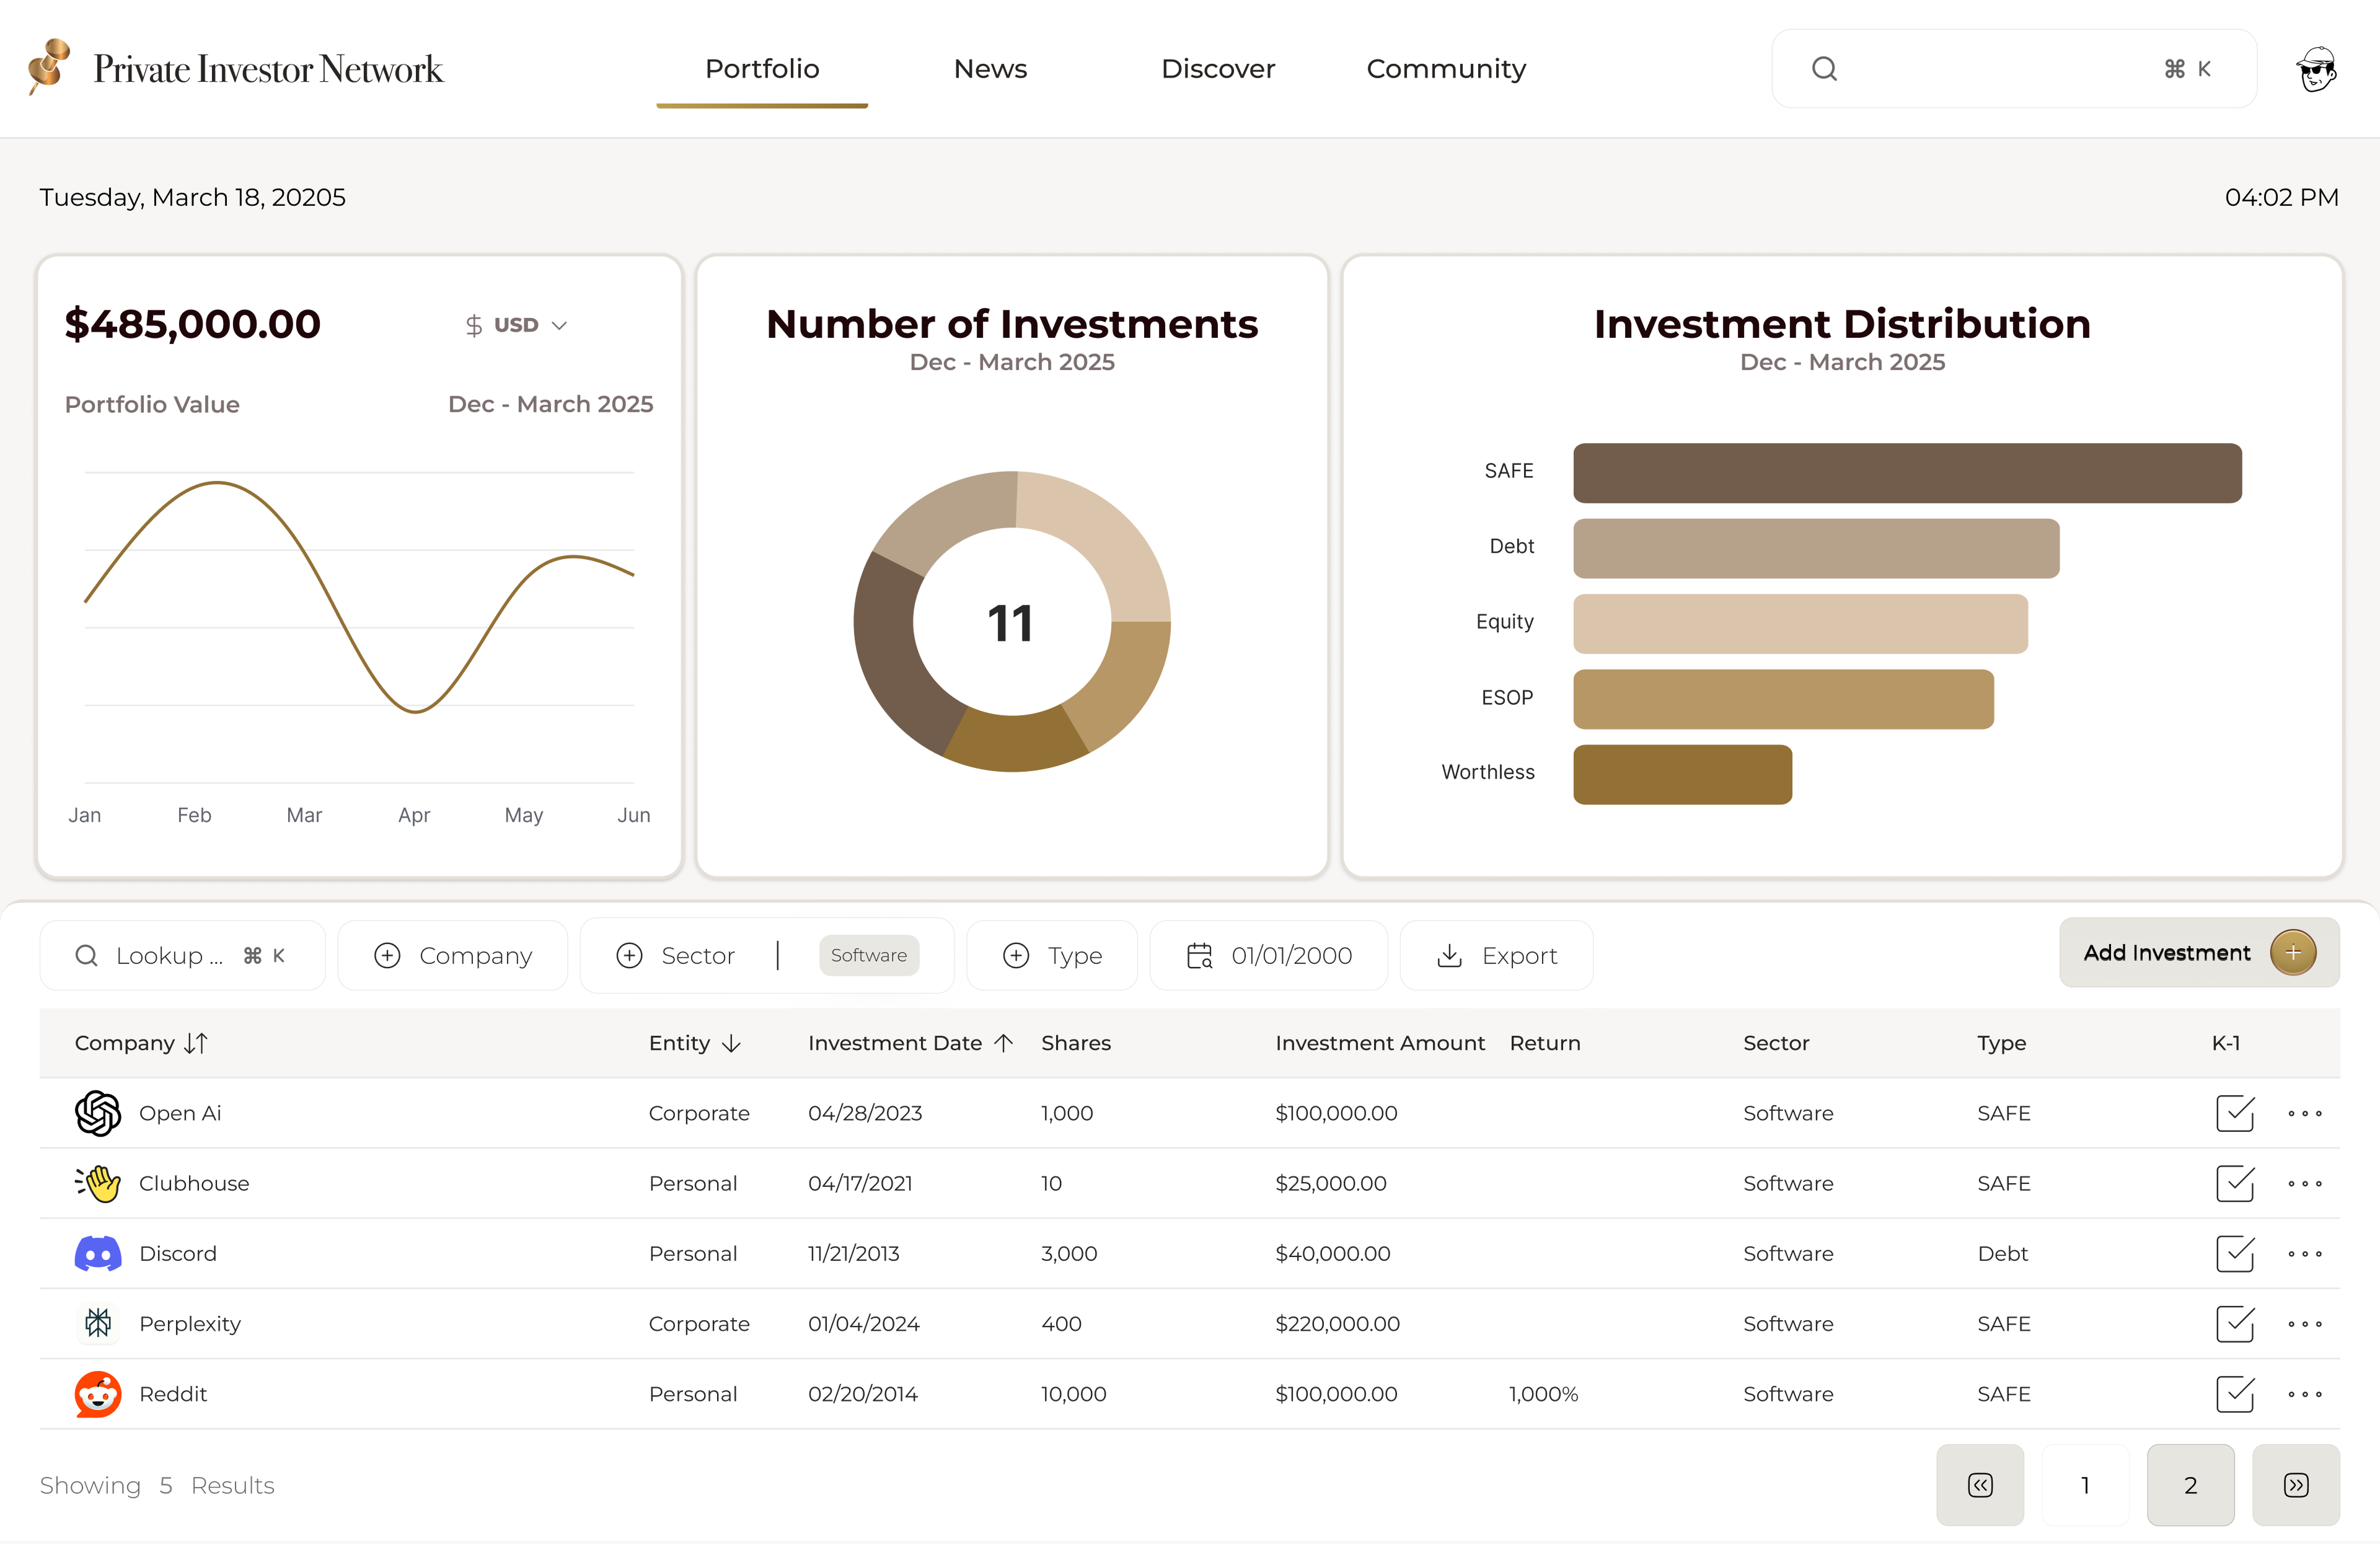Switch to the Portfolio tab

[762, 69]
